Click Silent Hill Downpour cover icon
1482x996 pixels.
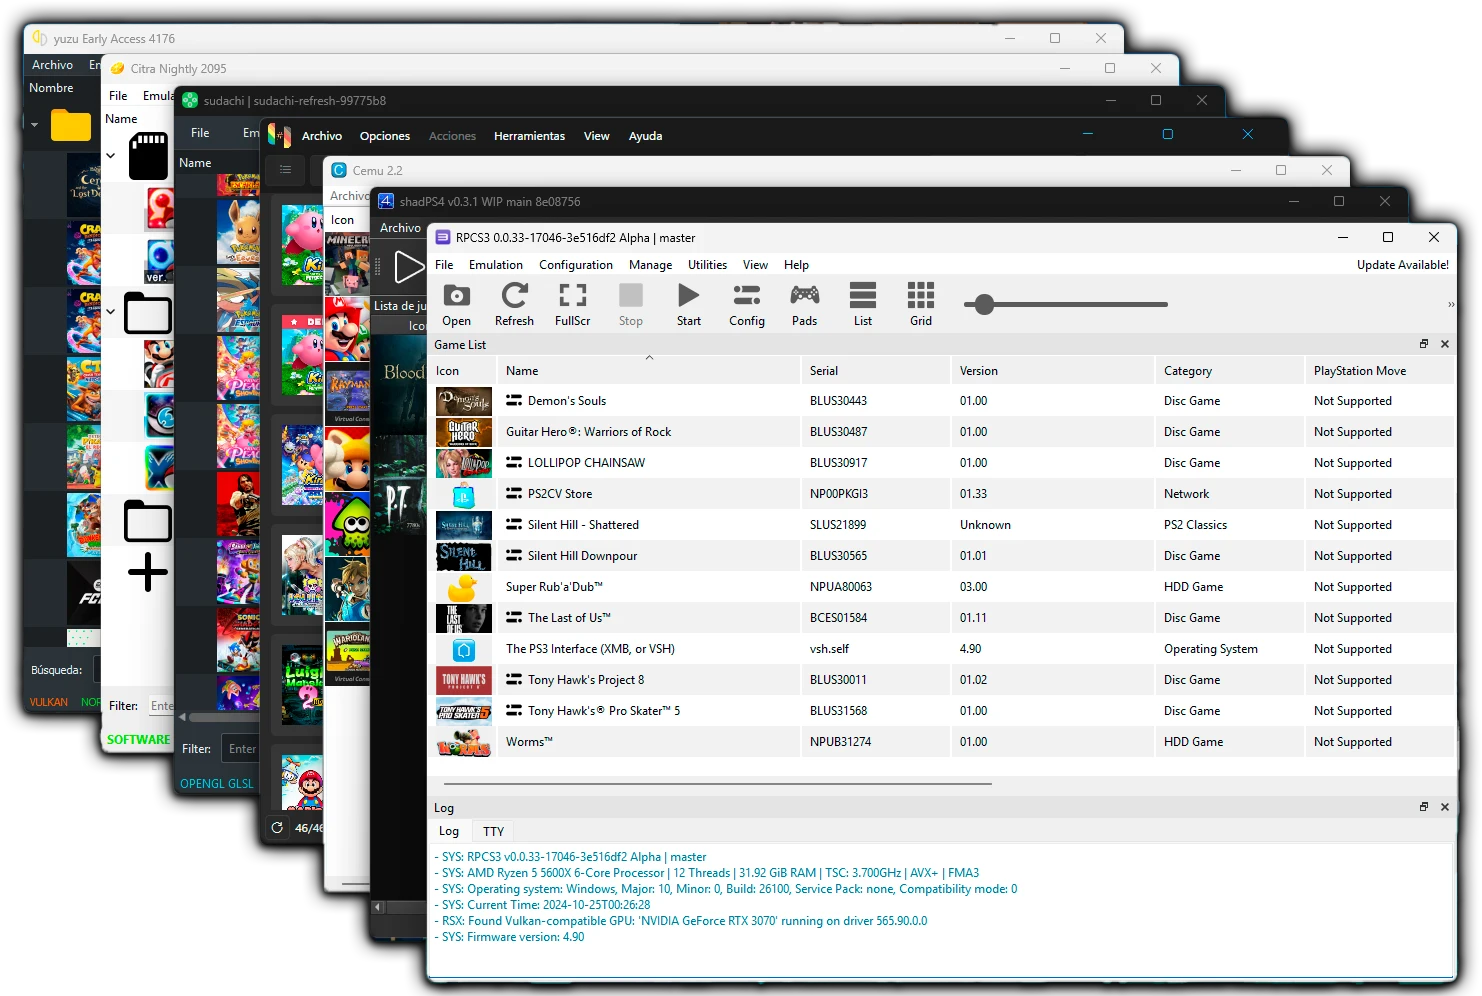tap(464, 556)
